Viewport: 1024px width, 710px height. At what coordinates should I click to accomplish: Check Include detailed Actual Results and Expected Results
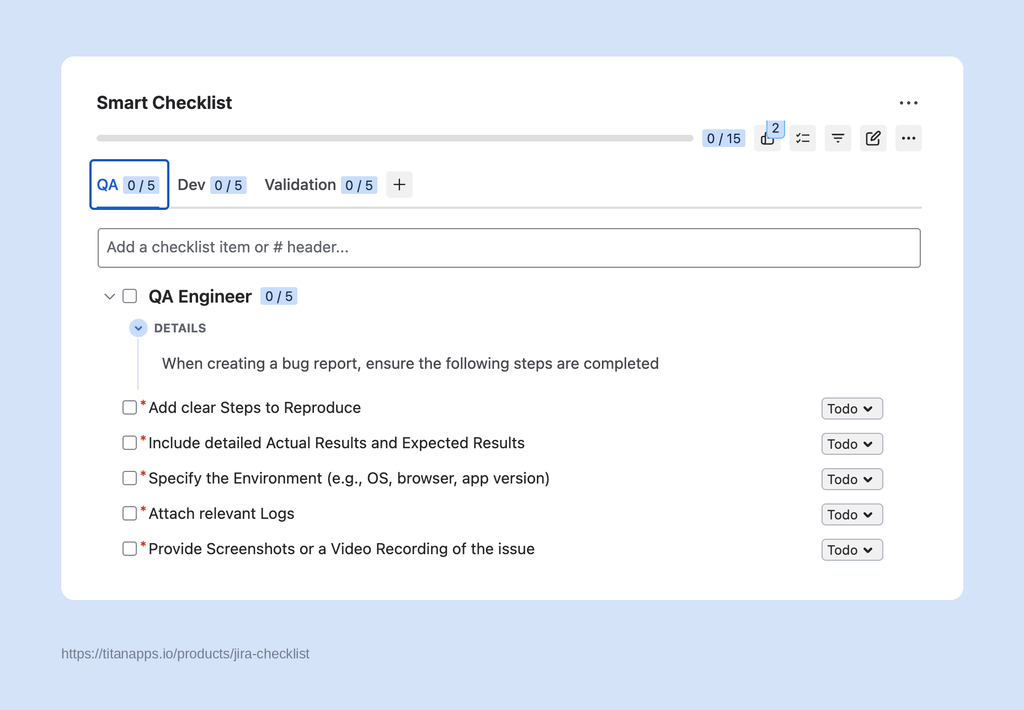pyautogui.click(x=129, y=443)
